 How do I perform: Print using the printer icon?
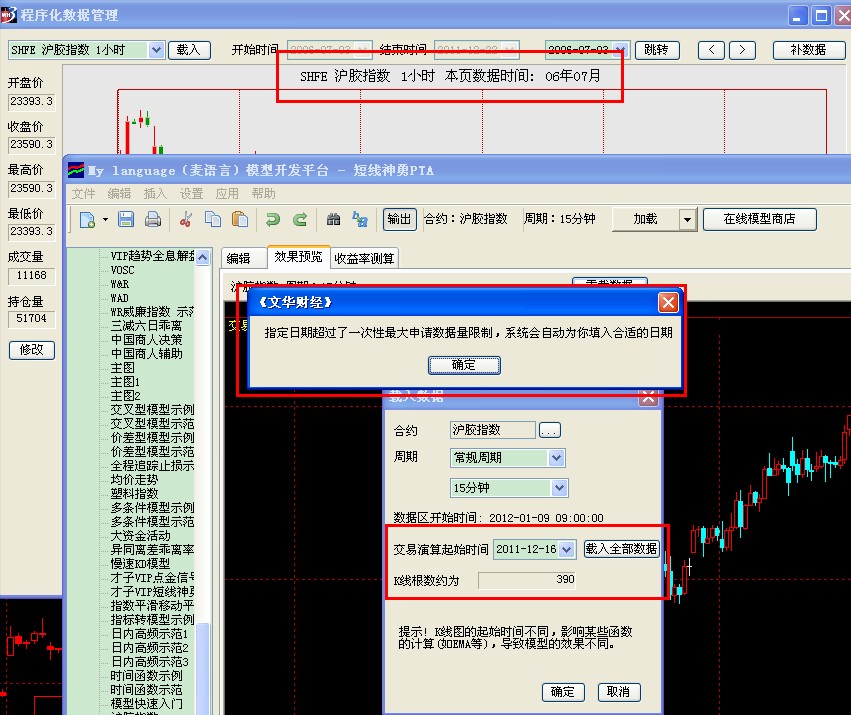pyautogui.click(x=153, y=220)
